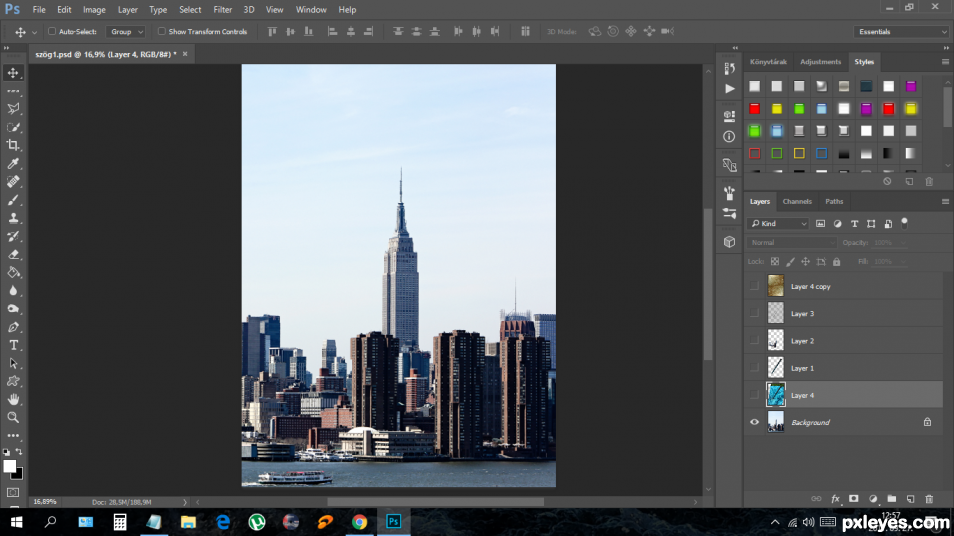Image resolution: width=954 pixels, height=536 pixels.
Task: Delete the selected layer
Action: 929,499
